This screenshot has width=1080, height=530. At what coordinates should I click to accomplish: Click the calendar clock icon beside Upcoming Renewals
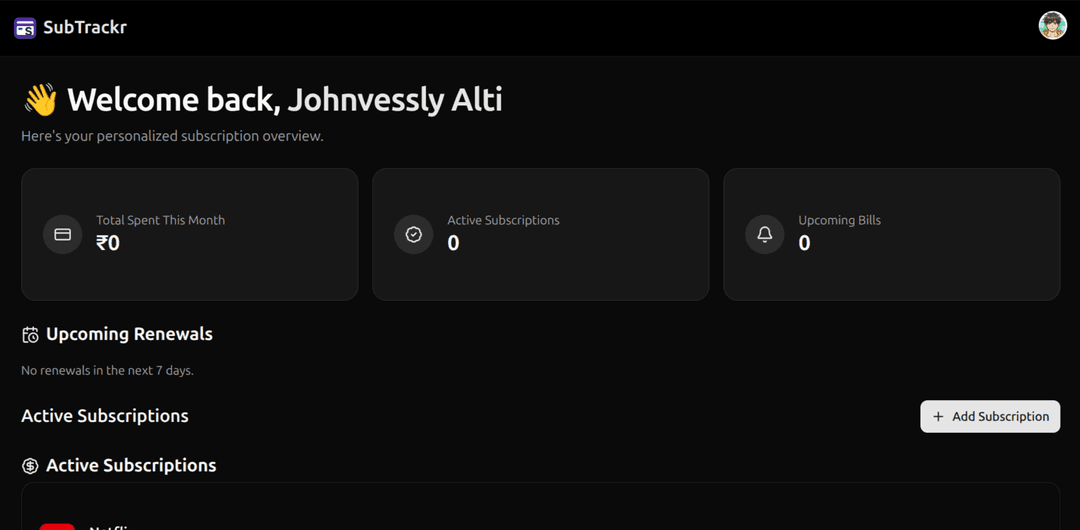click(30, 335)
